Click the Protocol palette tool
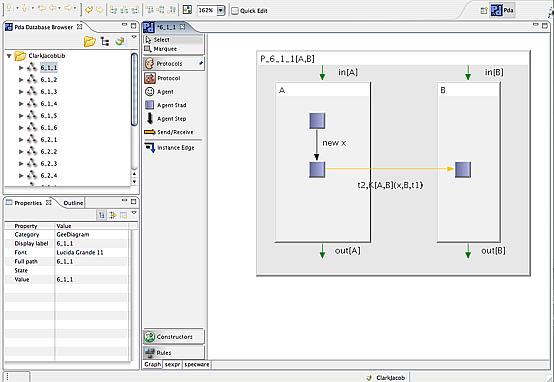The height and width of the screenshot is (382, 554). [x=163, y=78]
